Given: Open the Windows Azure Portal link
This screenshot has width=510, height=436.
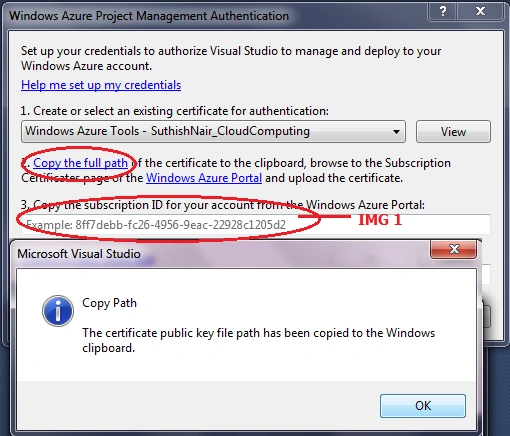Looking at the screenshot, I should (x=204, y=178).
